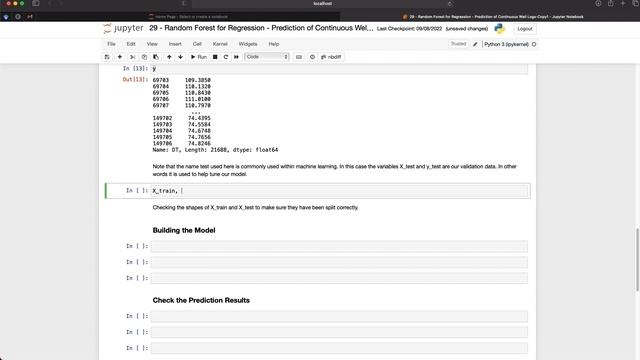Click the browser sidebar toggle icon

[x=36, y=3]
